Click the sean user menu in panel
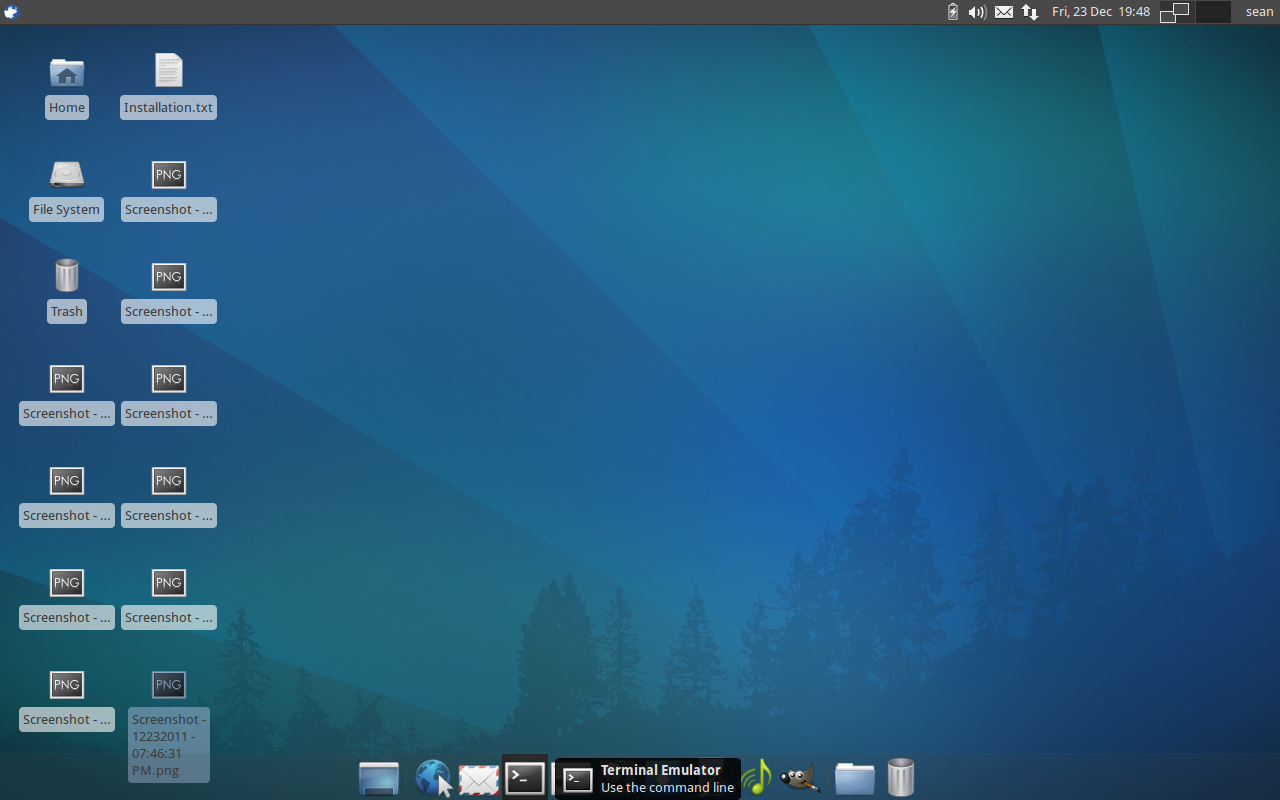 1258,11
